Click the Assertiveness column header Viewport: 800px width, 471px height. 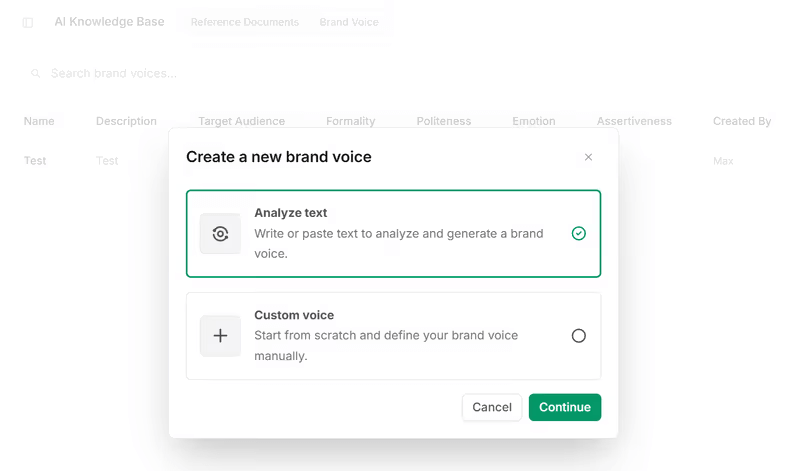(x=634, y=121)
